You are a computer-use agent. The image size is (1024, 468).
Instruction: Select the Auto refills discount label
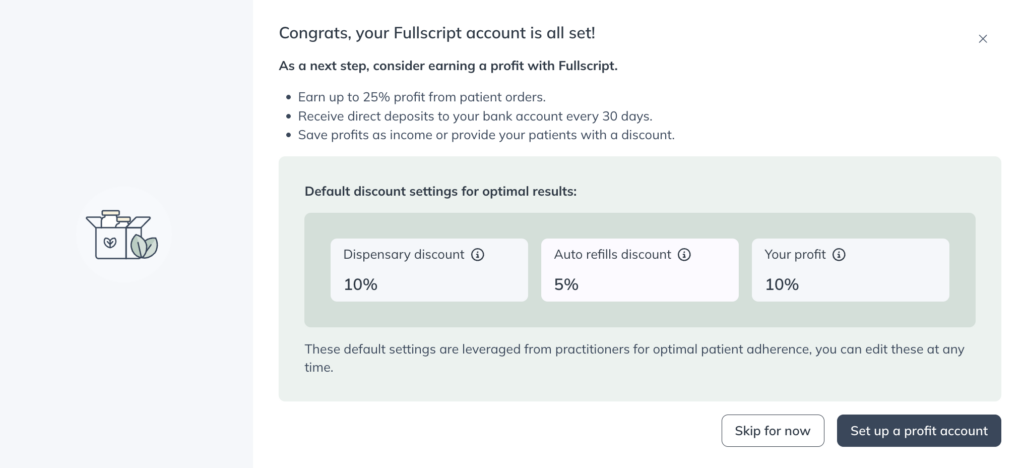613,255
